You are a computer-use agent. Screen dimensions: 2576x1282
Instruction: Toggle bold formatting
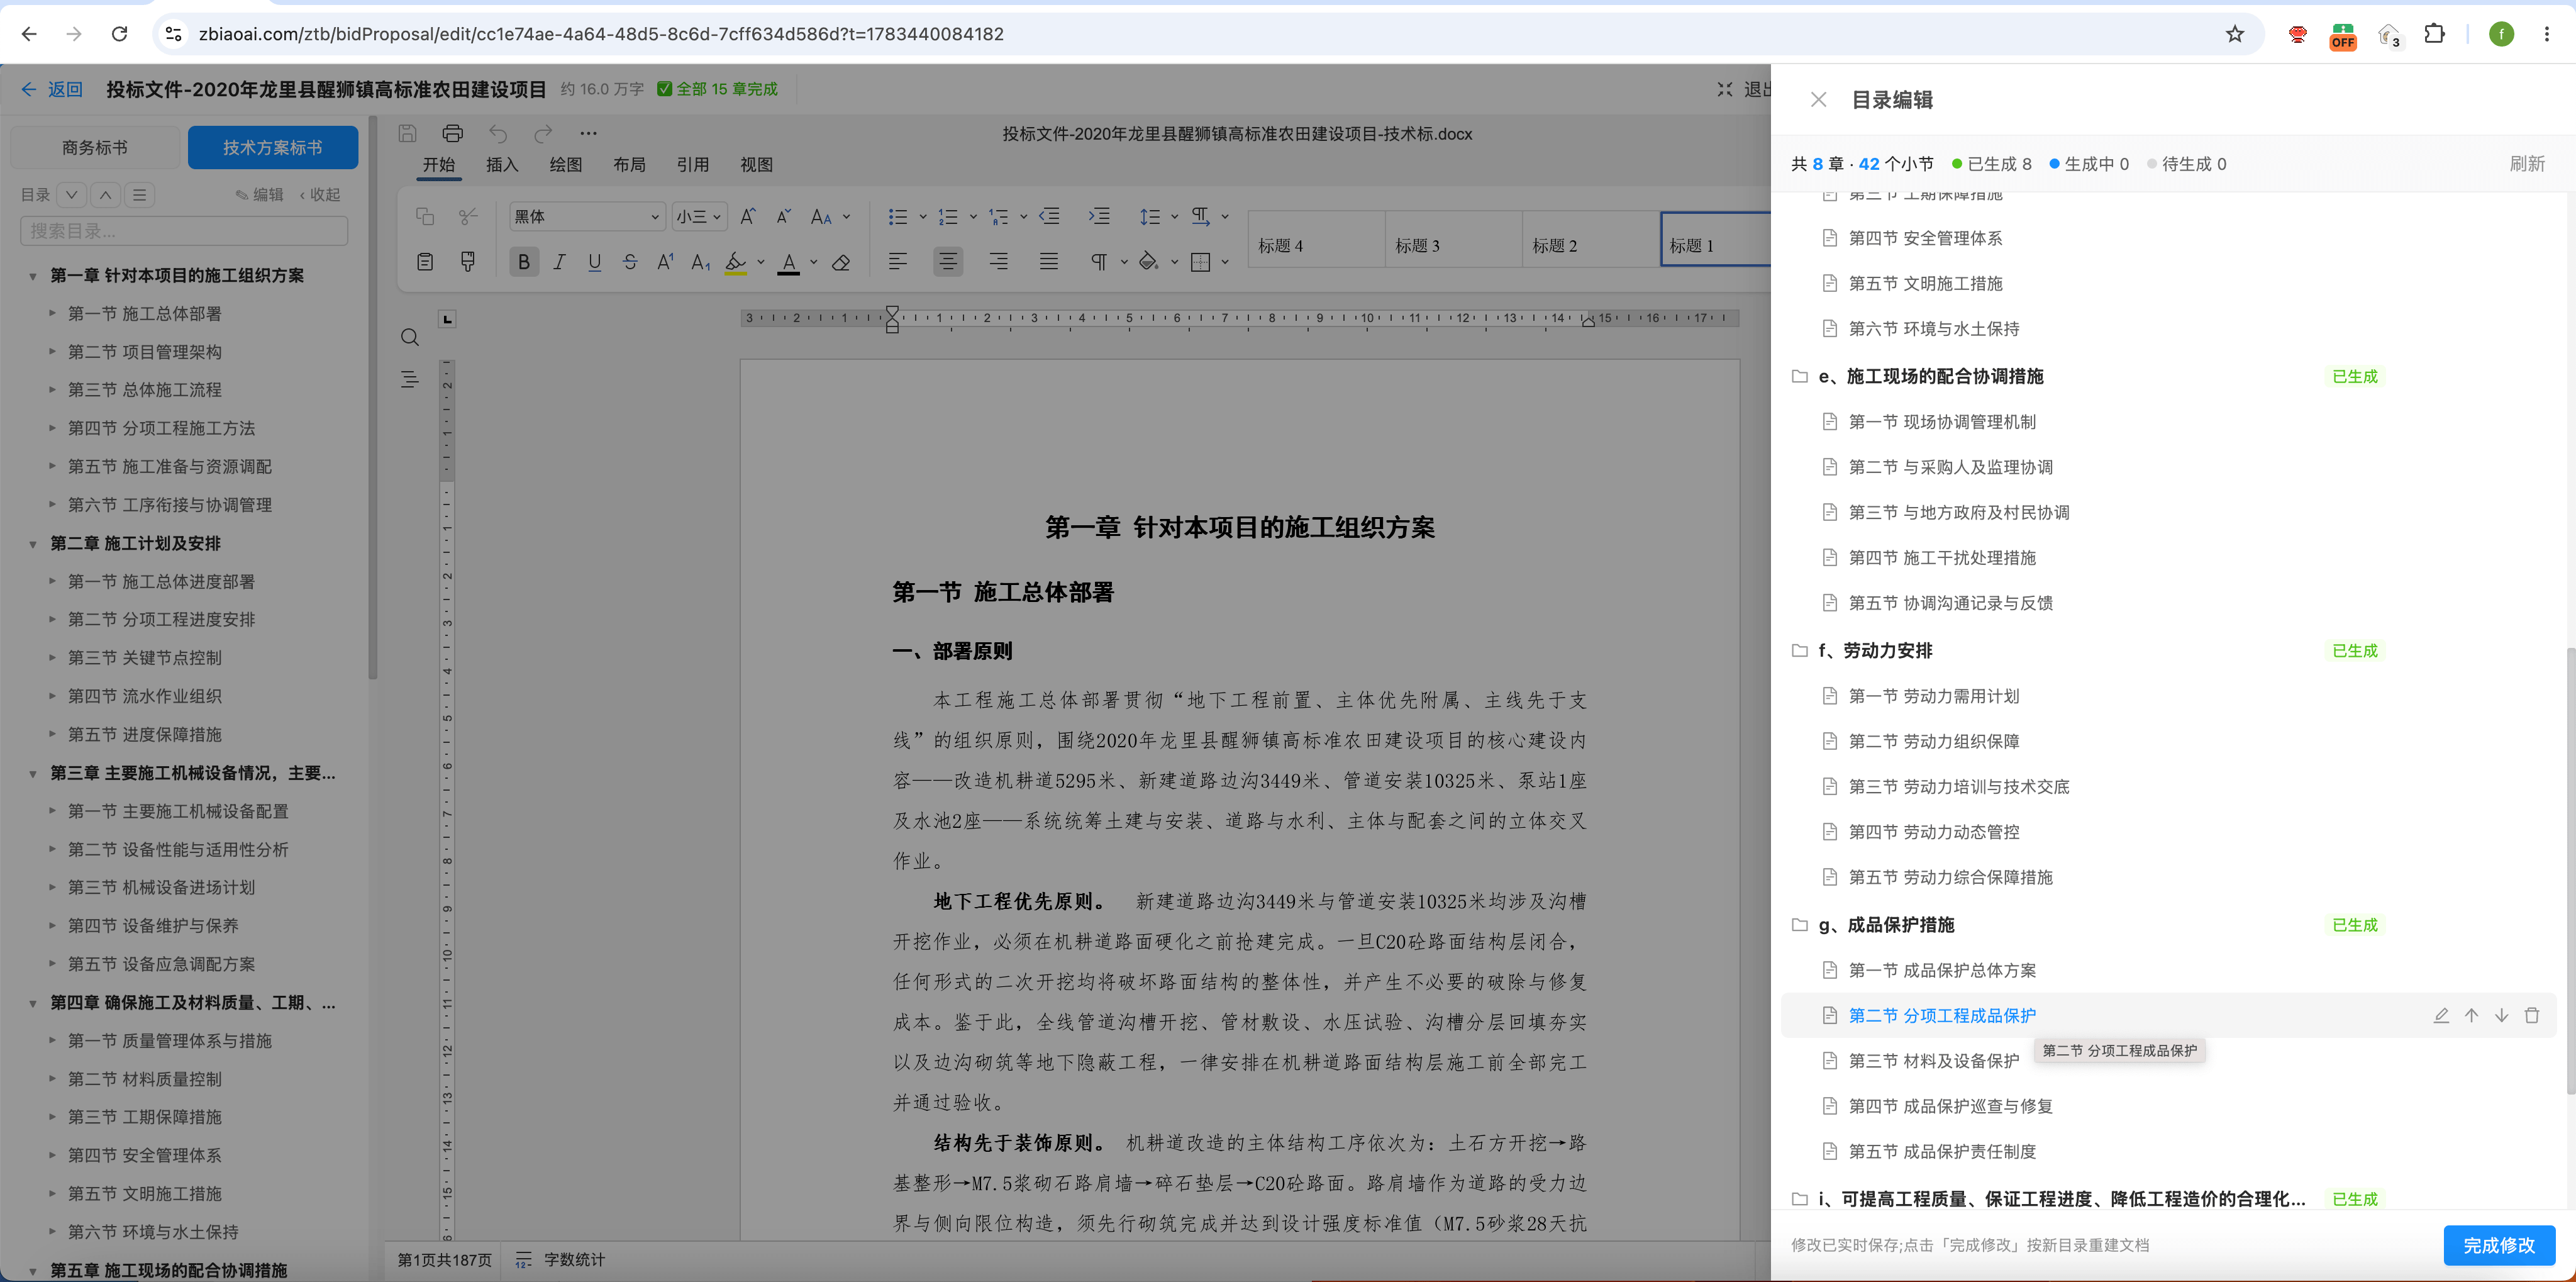click(524, 262)
